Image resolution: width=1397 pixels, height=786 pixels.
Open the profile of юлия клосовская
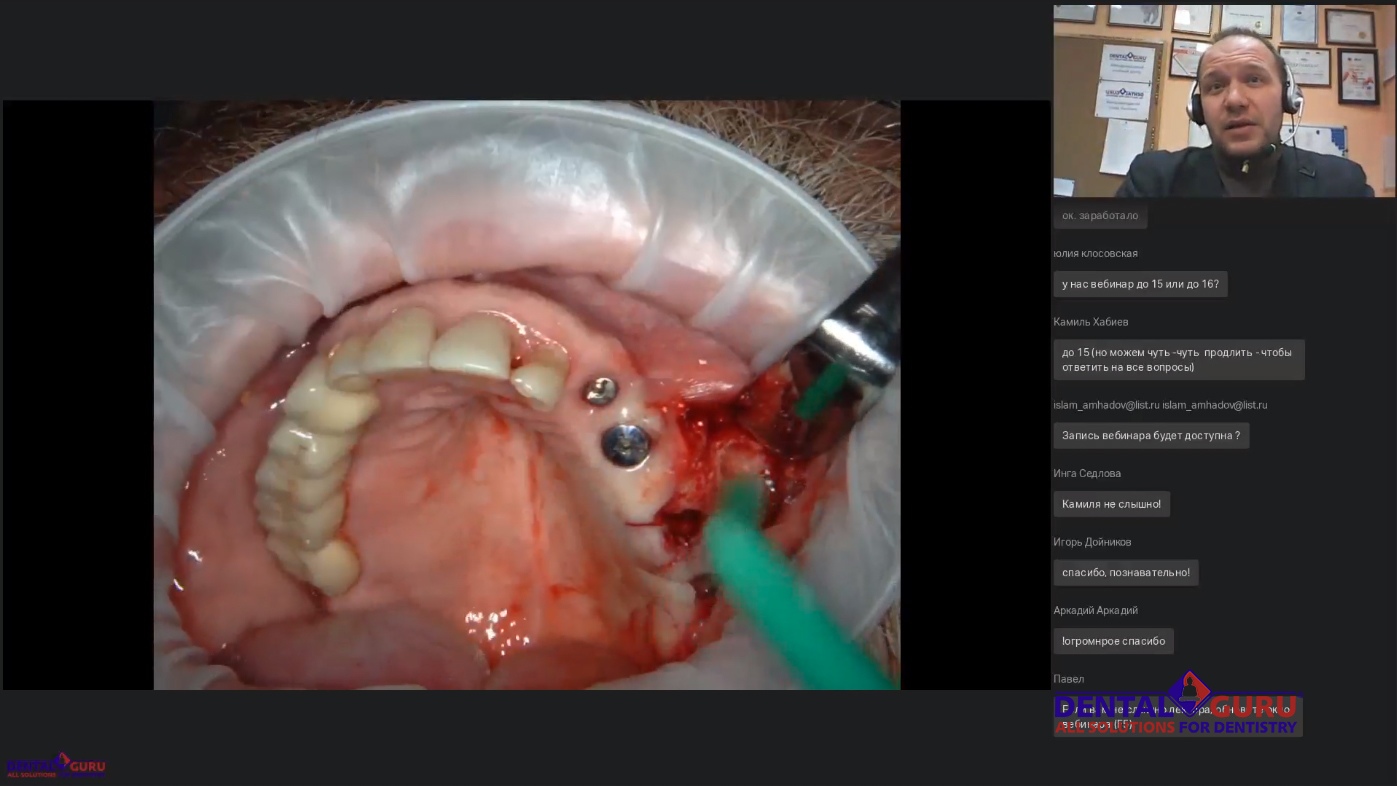(1095, 253)
